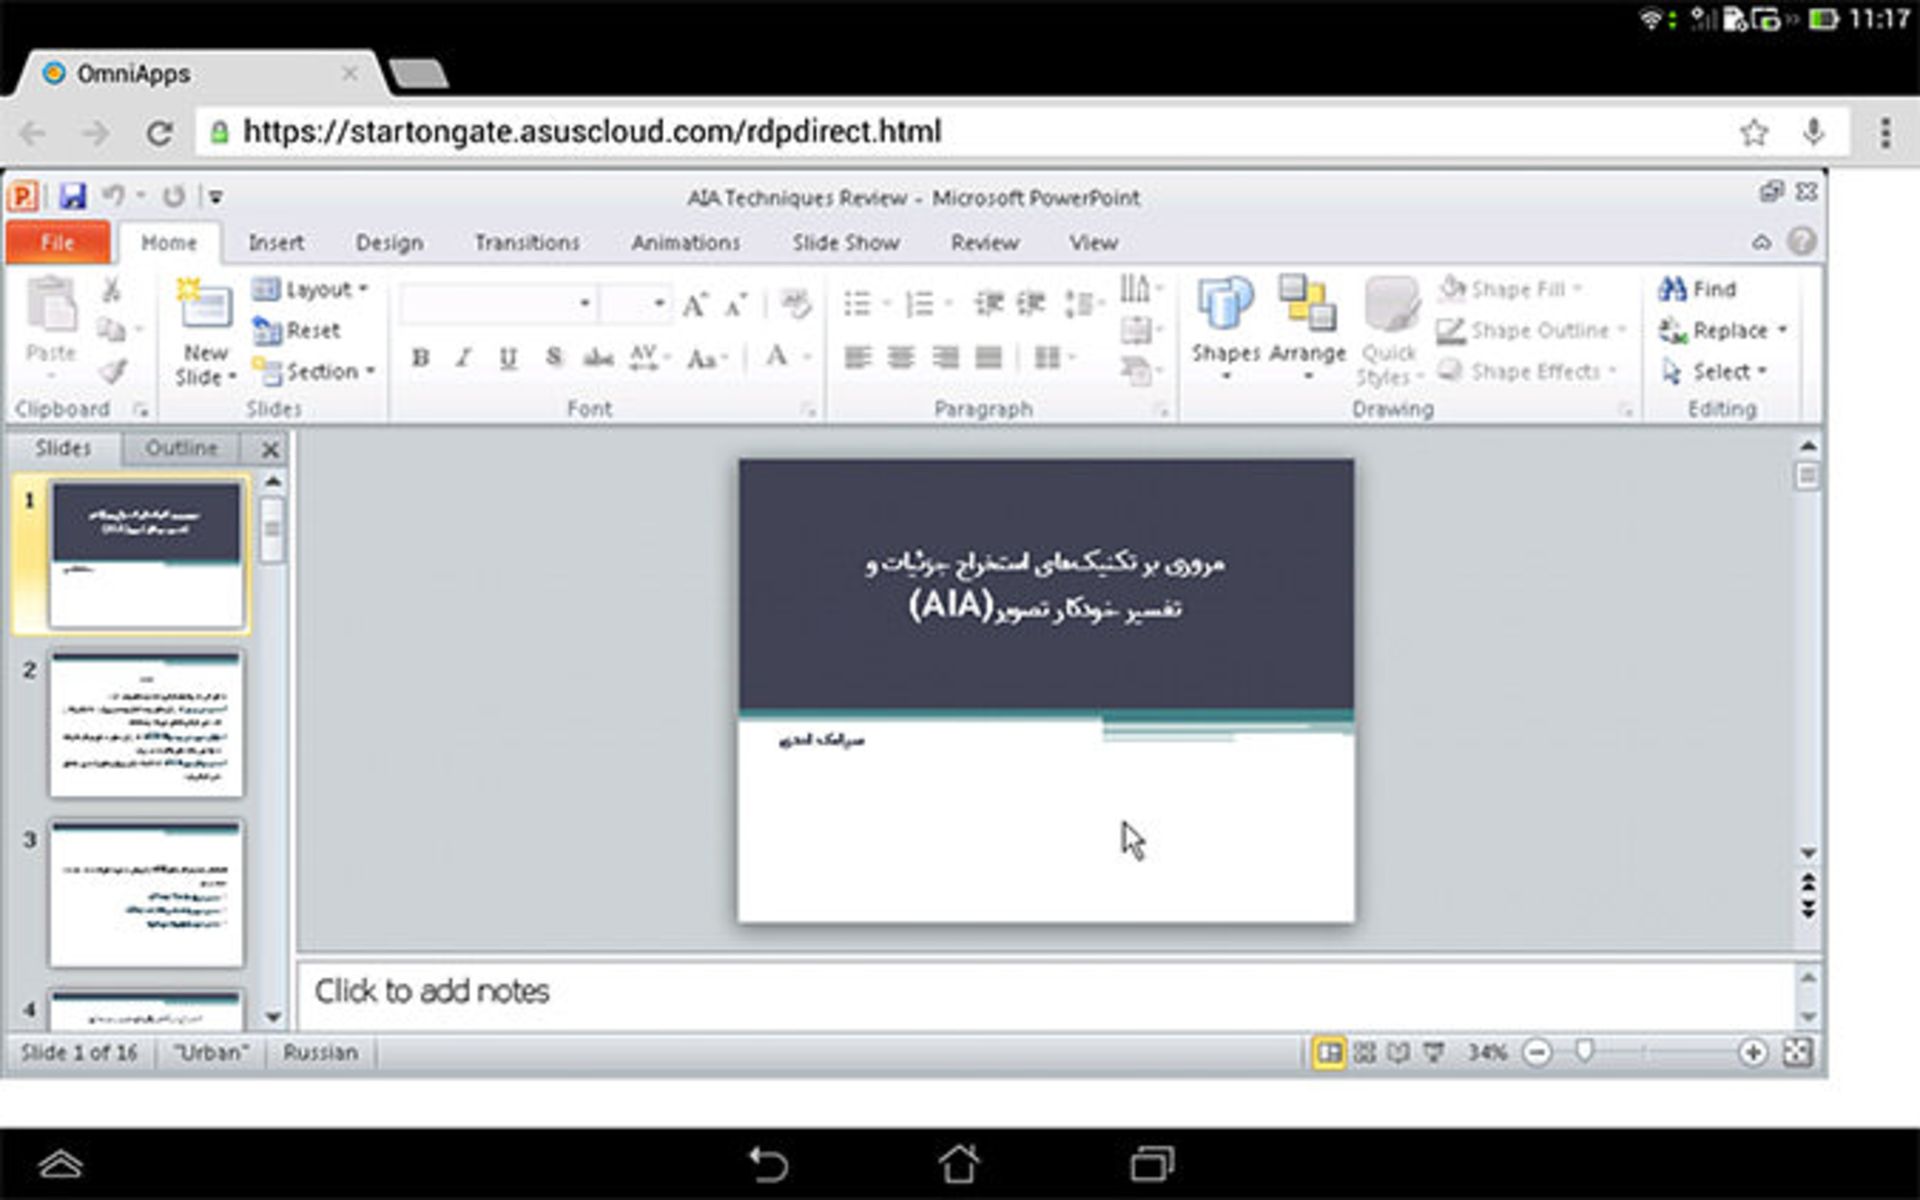Click the New Slide icon
This screenshot has width=1920, height=1200.
[x=204, y=304]
